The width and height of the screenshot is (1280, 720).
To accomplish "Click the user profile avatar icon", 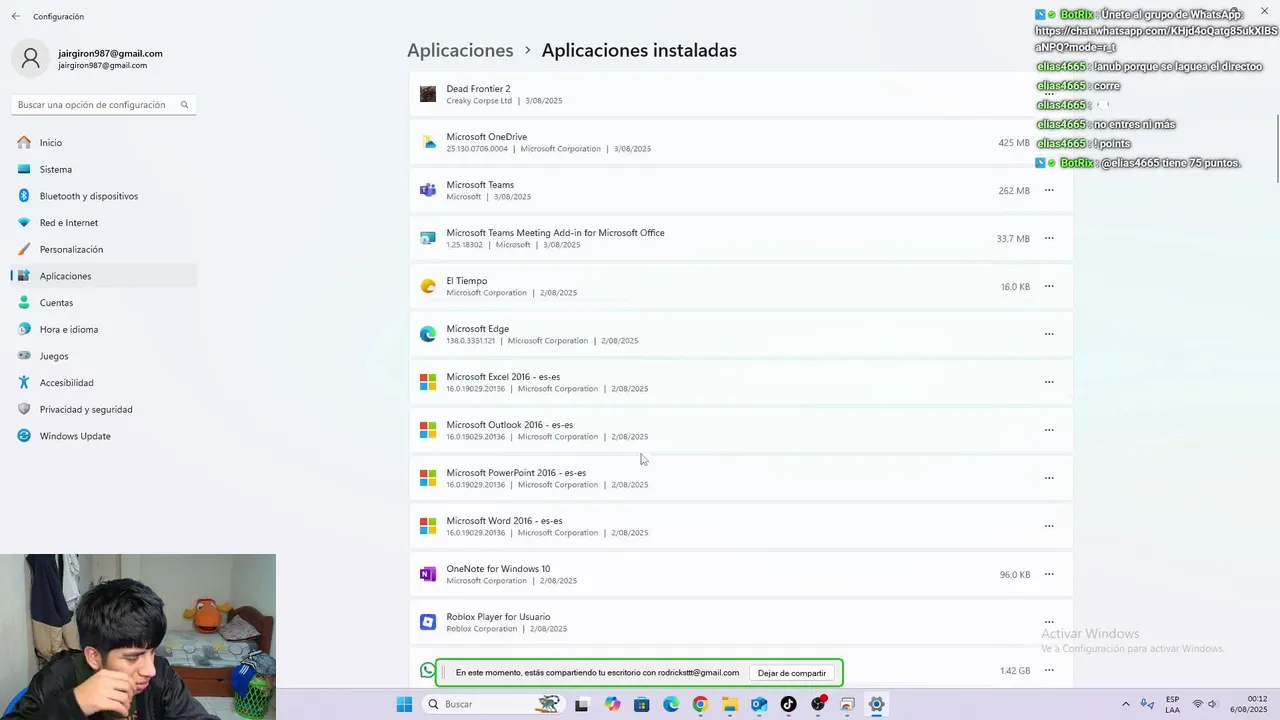I will tap(31, 58).
